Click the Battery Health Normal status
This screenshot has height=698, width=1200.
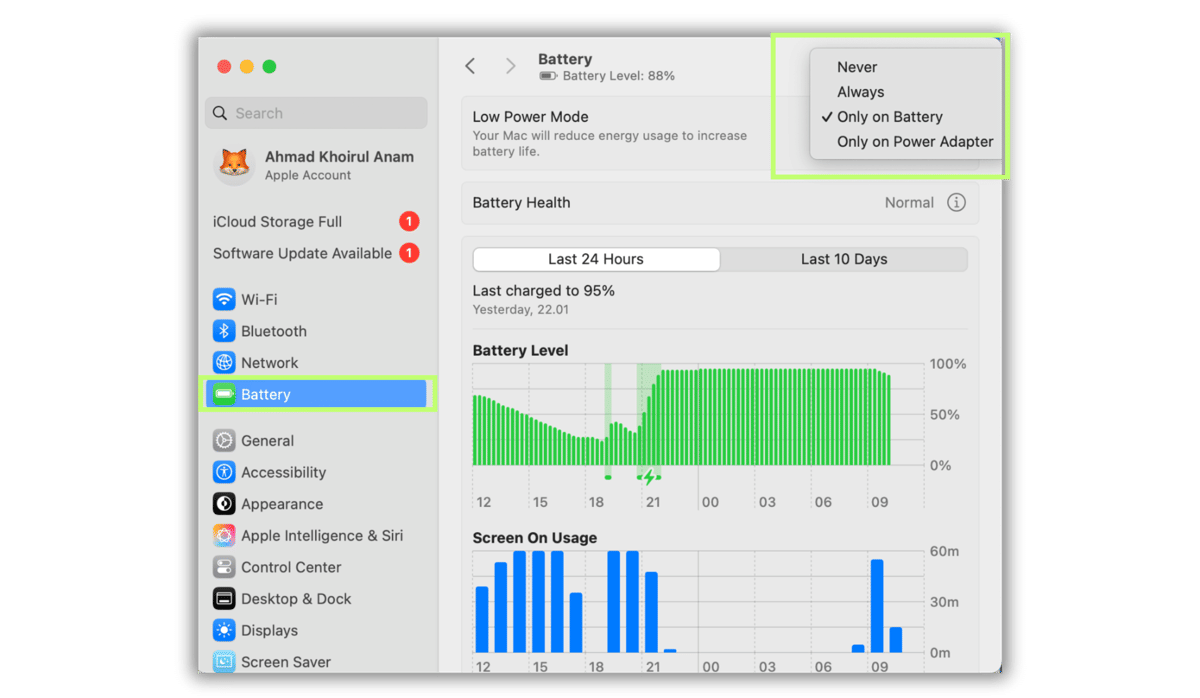point(909,203)
